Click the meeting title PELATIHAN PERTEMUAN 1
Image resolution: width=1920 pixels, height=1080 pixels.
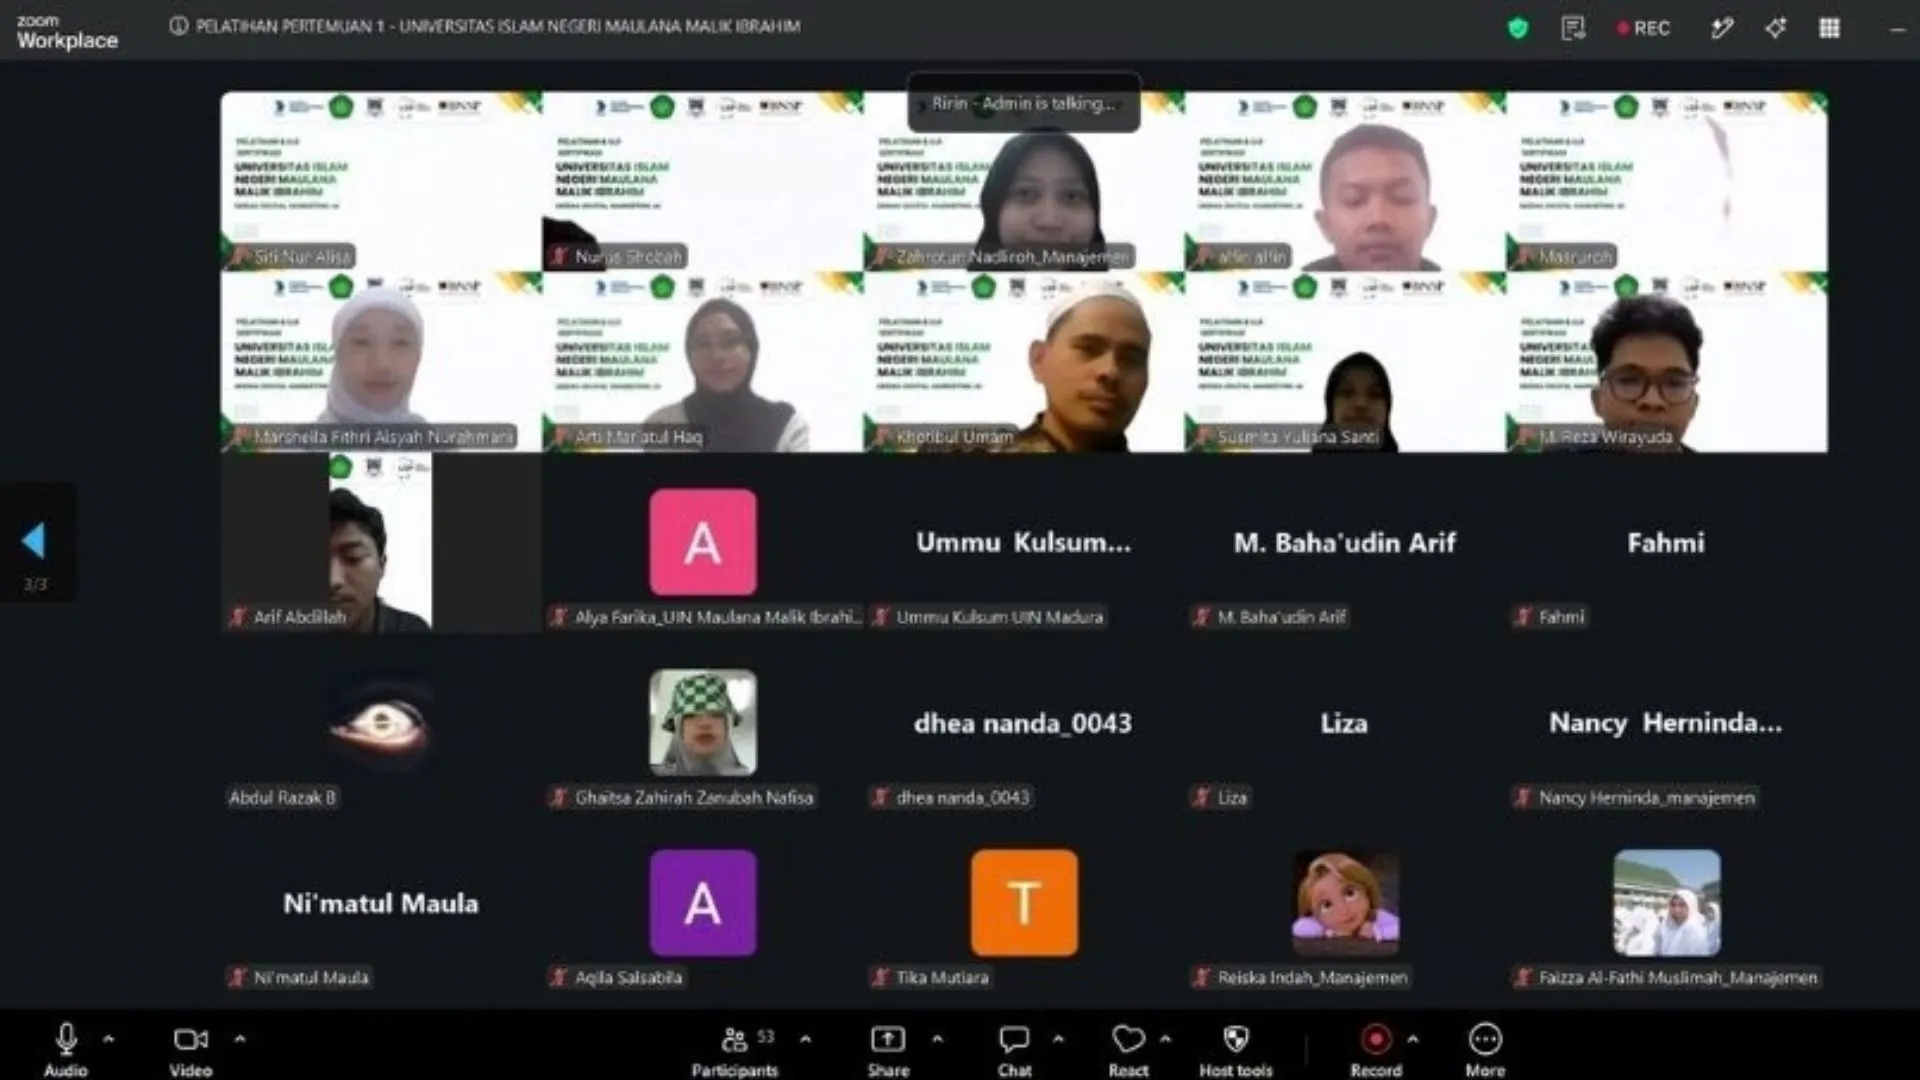pyautogui.click(x=498, y=26)
